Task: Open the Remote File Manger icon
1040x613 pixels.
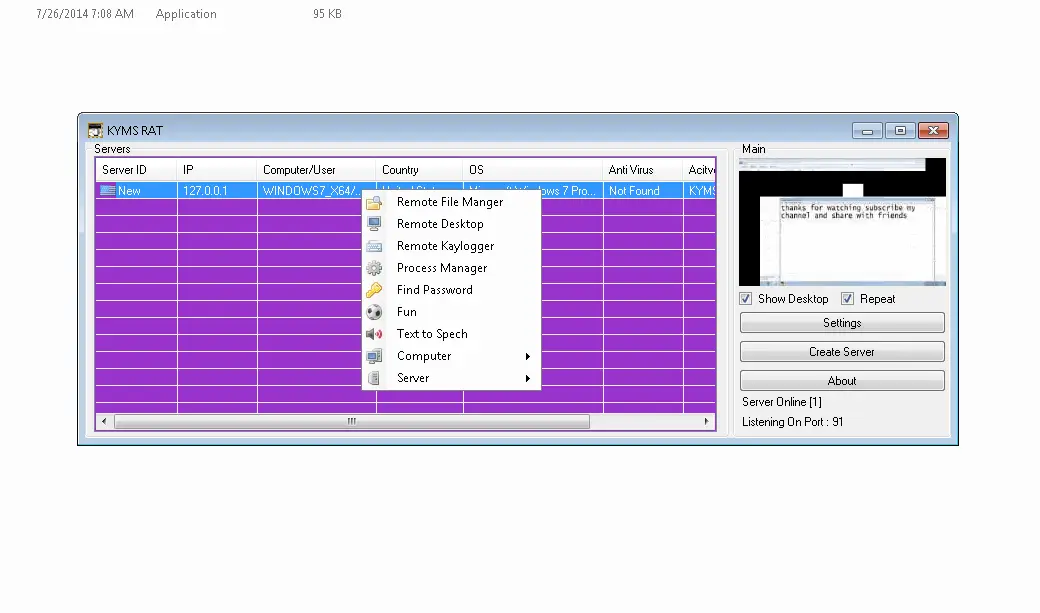Action: pyautogui.click(x=374, y=202)
